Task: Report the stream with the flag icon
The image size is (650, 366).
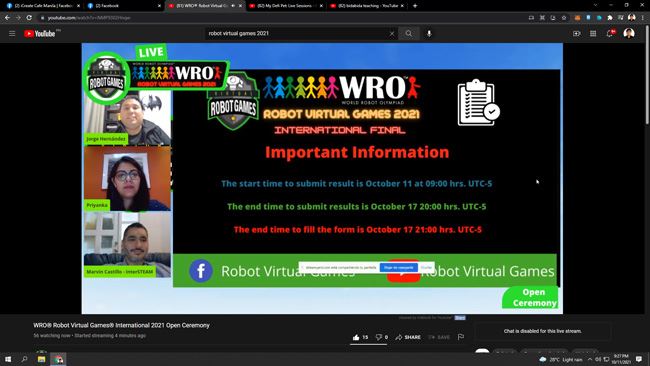Action: 461,337
